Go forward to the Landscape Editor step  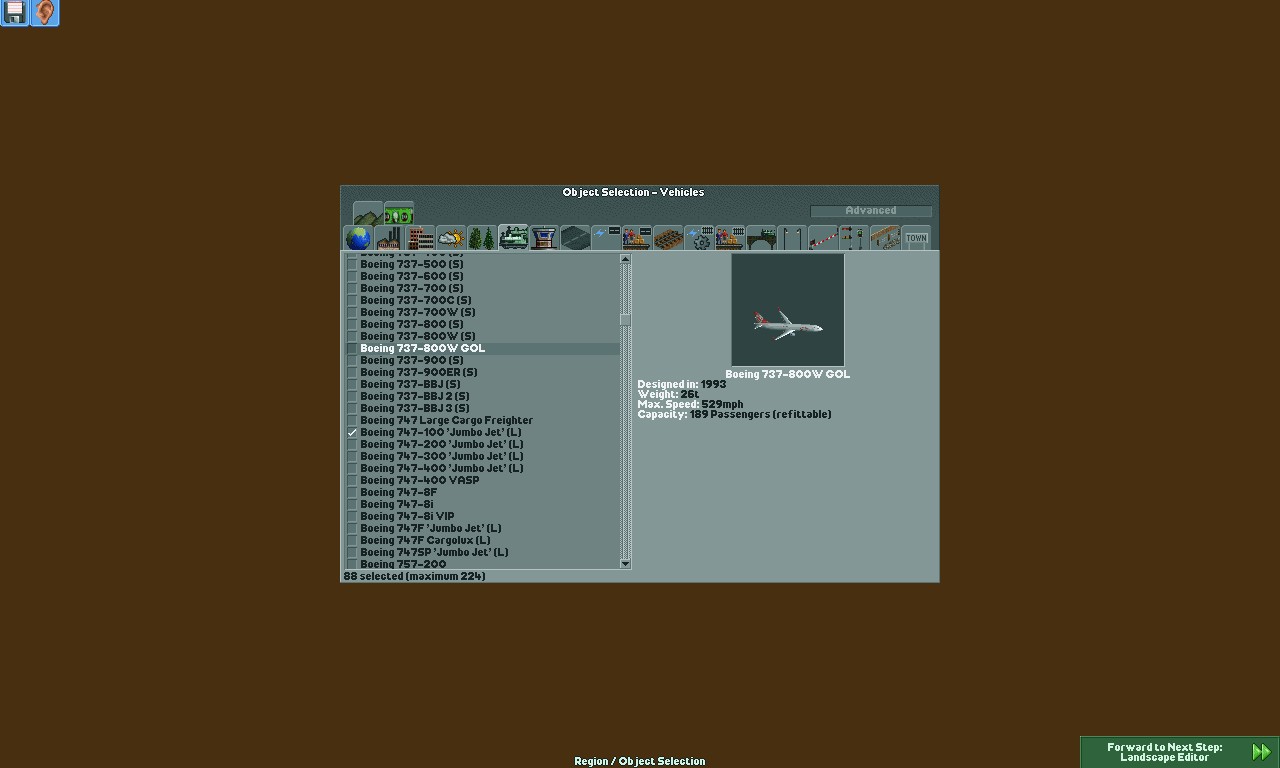point(1179,752)
